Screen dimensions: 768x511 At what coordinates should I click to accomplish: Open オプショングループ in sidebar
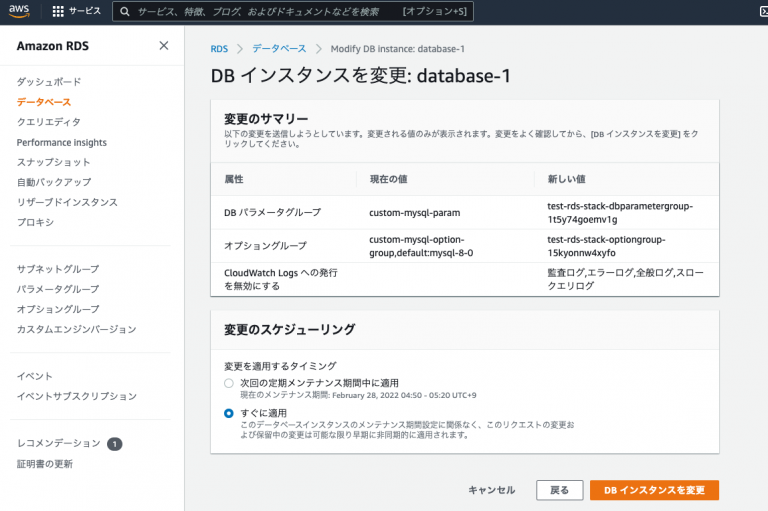(58, 309)
